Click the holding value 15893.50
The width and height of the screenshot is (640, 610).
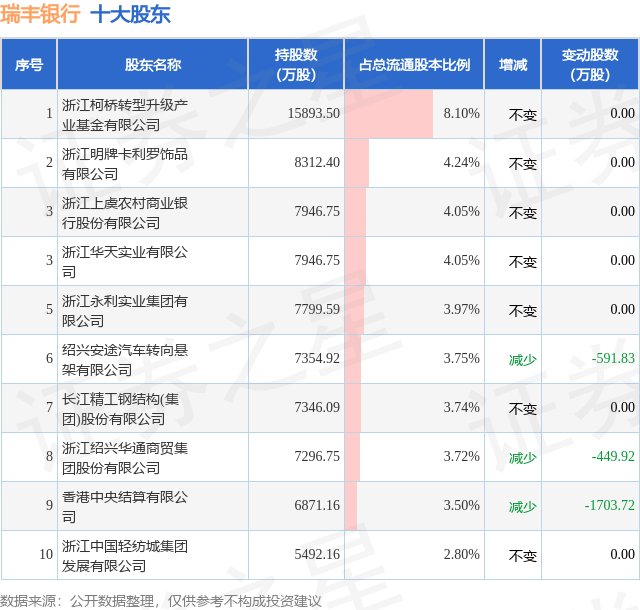[313, 113]
